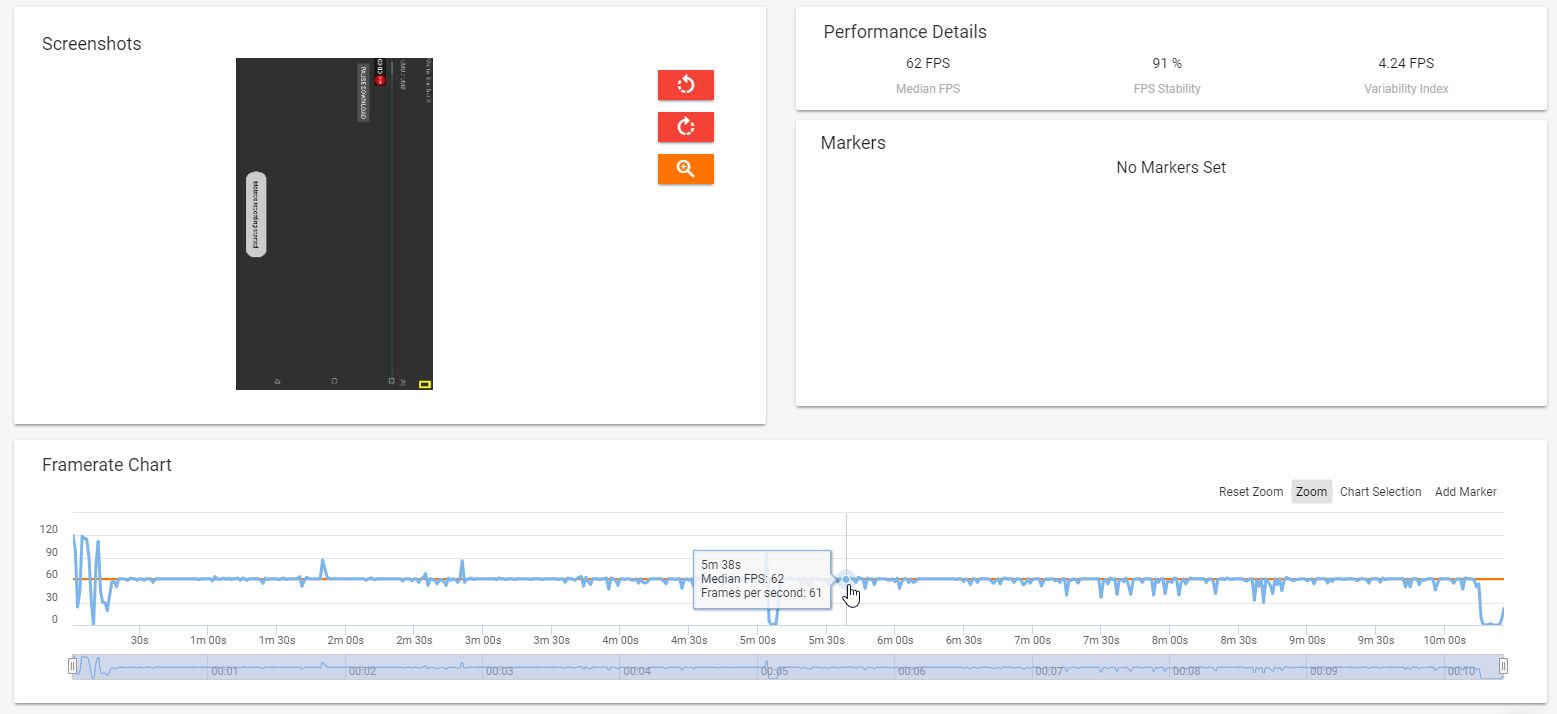Image resolution: width=1557 pixels, height=714 pixels.
Task: Grab the right range slider handle
Action: [x=1503, y=666]
